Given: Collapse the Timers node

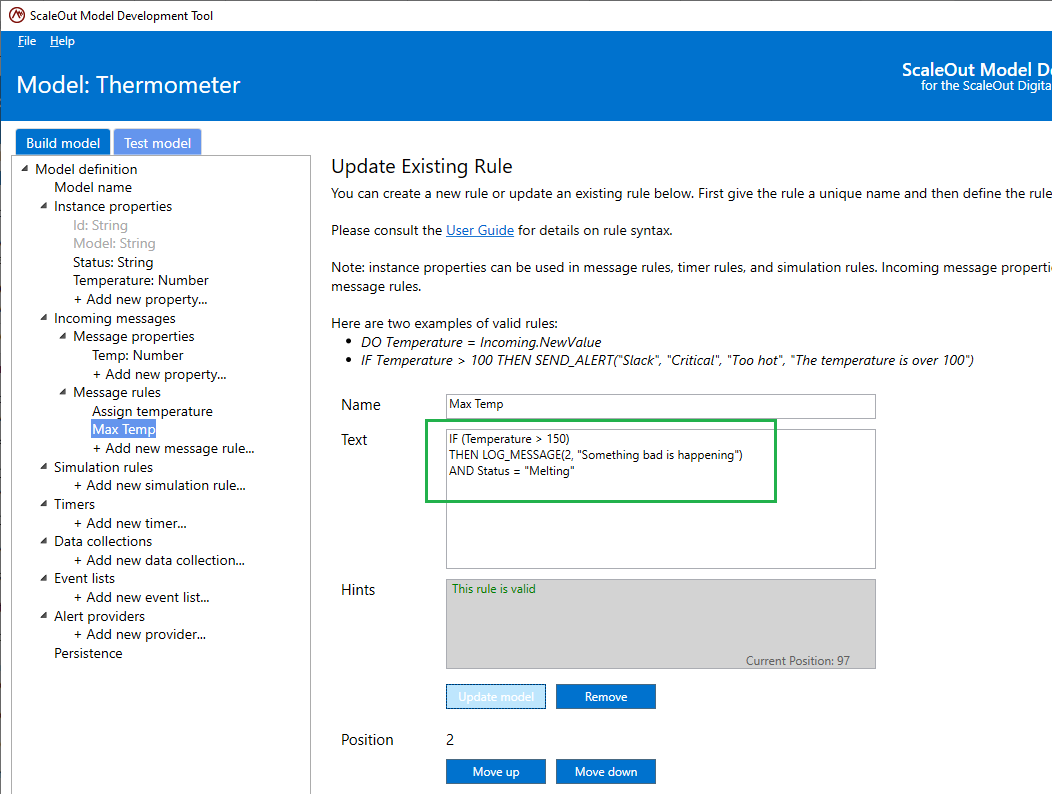Looking at the screenshot, I should tap(44, 503).
